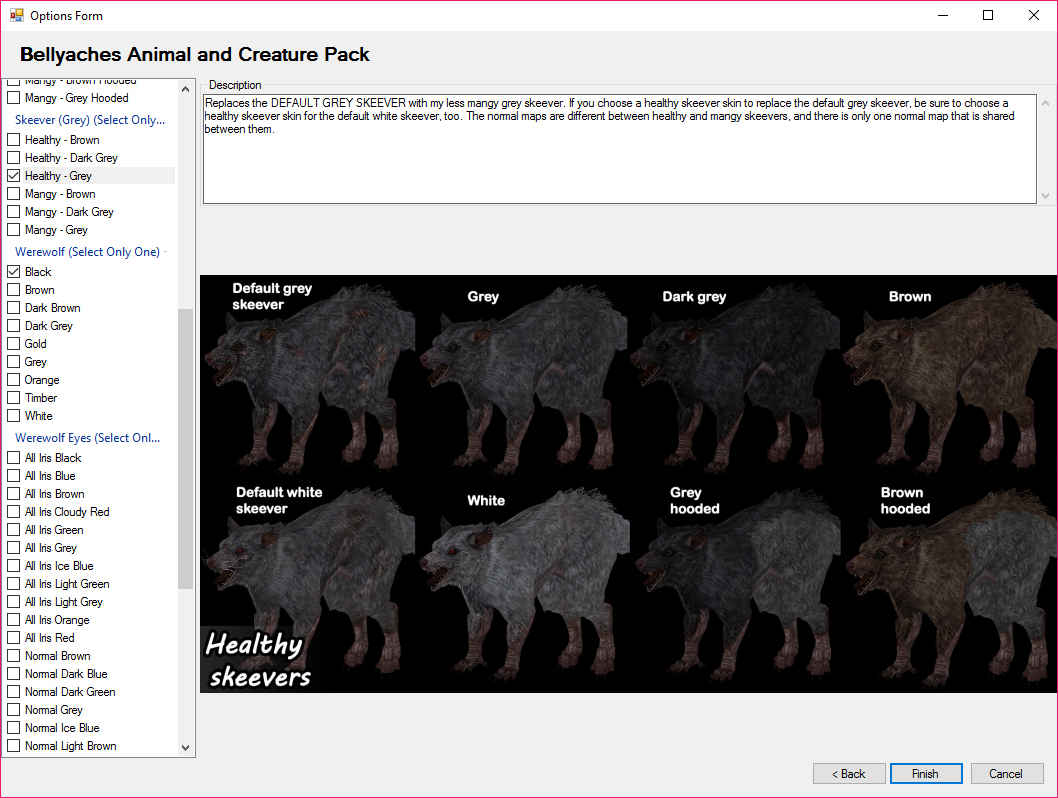Image resolution: width=1058 pixels, height=798 pixels.
Task: Select the Mangy - Grey skeever checkbox
Action: 13,230
